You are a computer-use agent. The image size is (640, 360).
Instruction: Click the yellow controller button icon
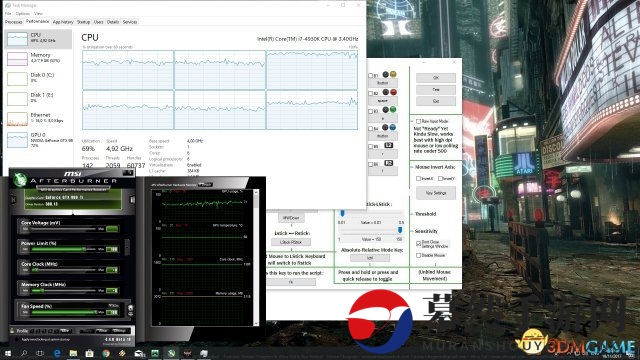(393, 74)
